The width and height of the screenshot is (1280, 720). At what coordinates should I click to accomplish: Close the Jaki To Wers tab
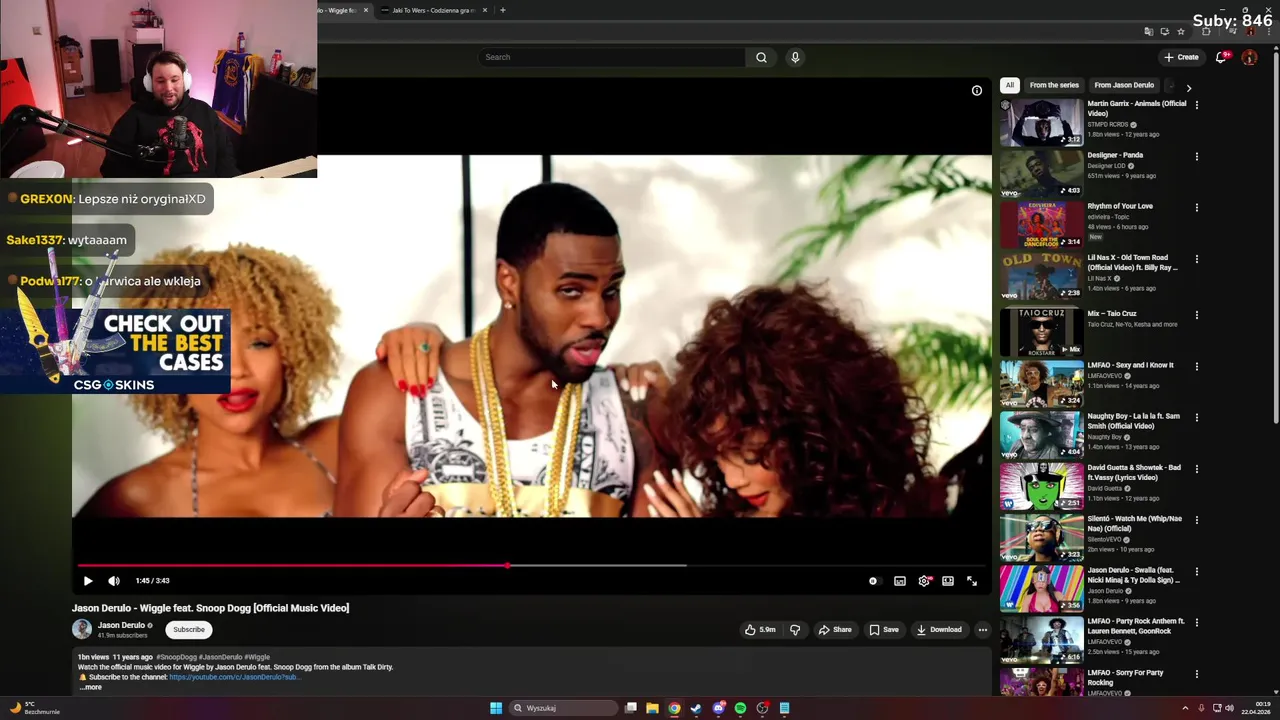(485, 10)
